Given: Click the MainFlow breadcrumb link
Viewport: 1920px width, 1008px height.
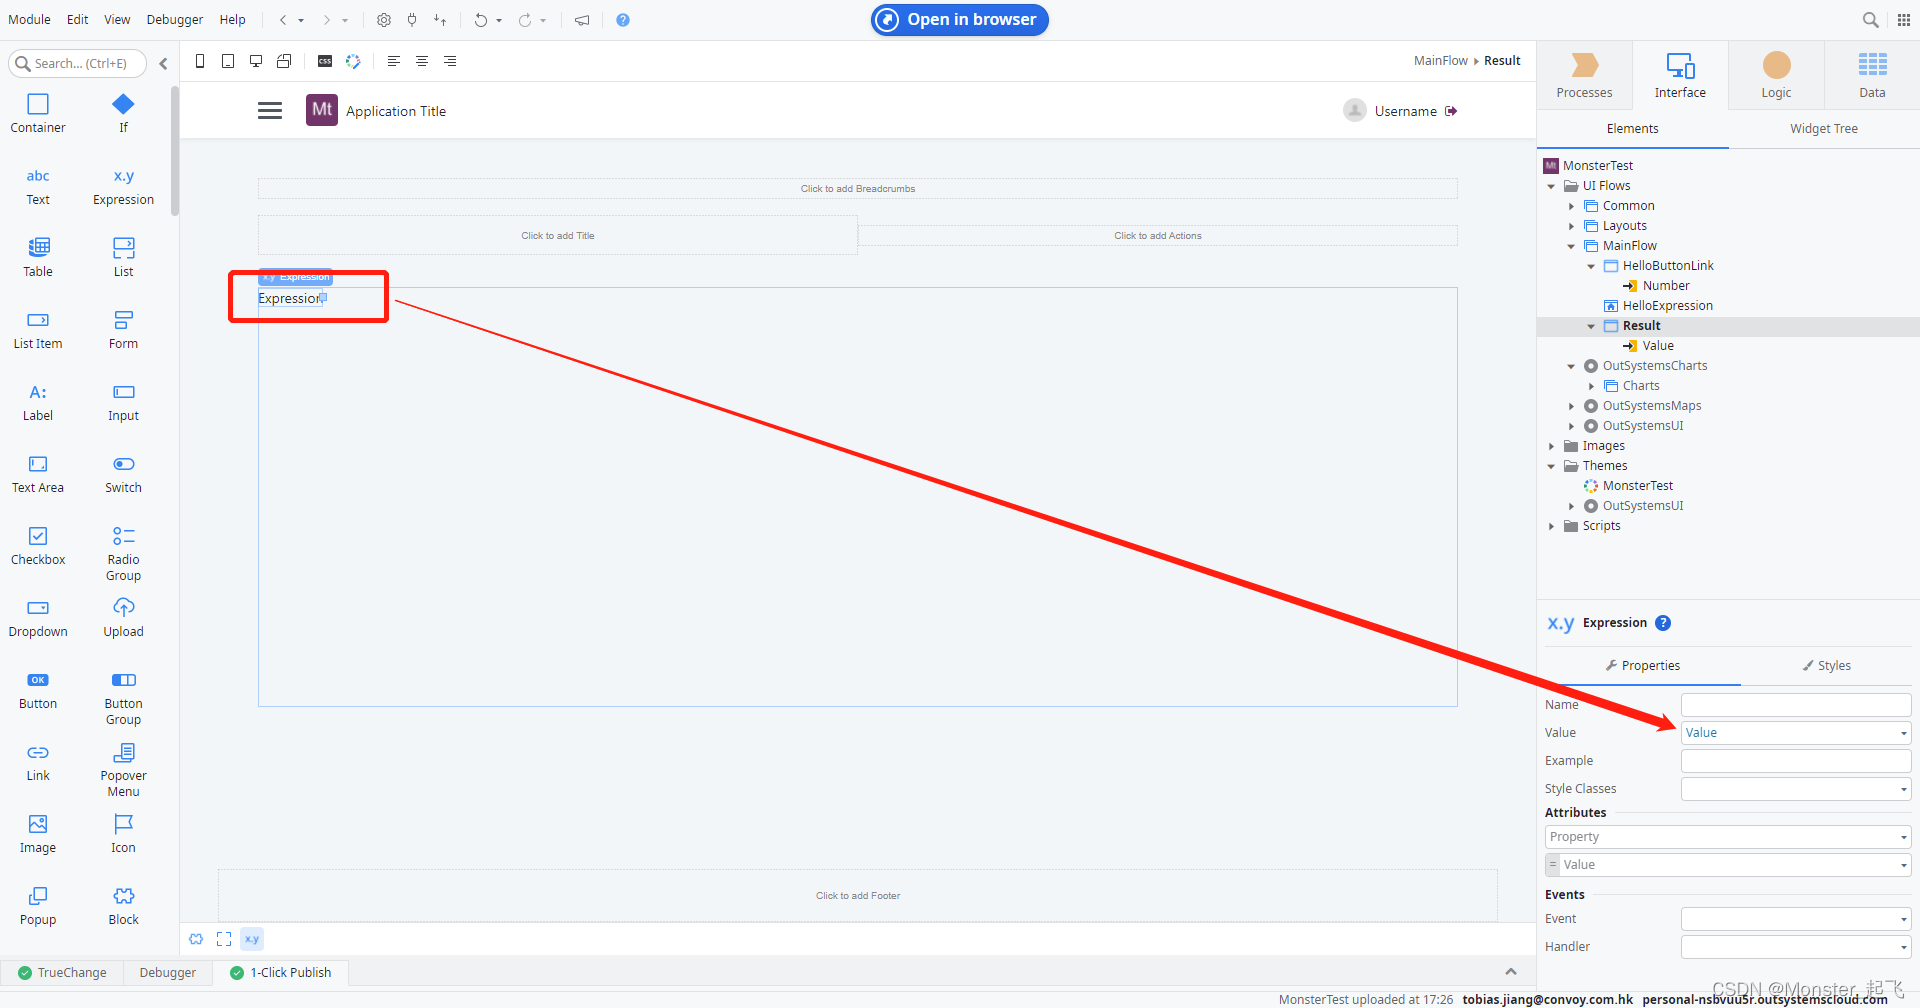Looking at the screenshot, I should pyautogui.click(x=1441, y=61).
